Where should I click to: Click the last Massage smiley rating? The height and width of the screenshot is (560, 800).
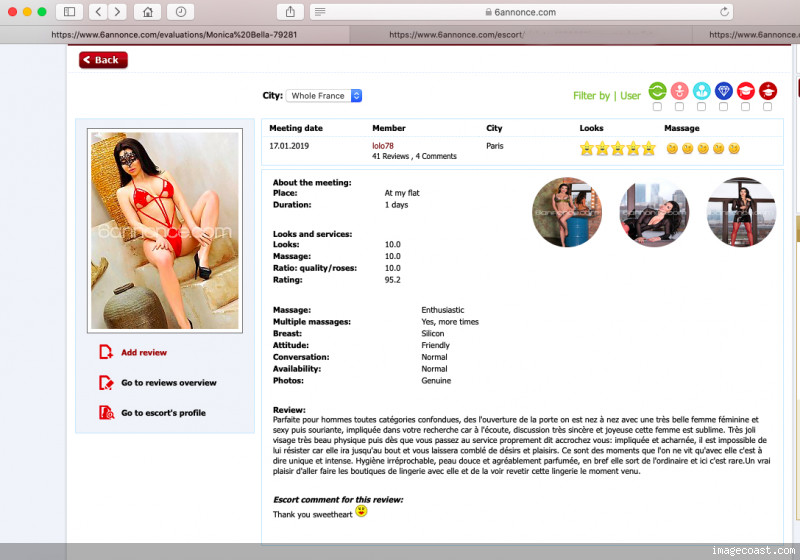click(x=734, y=148)
